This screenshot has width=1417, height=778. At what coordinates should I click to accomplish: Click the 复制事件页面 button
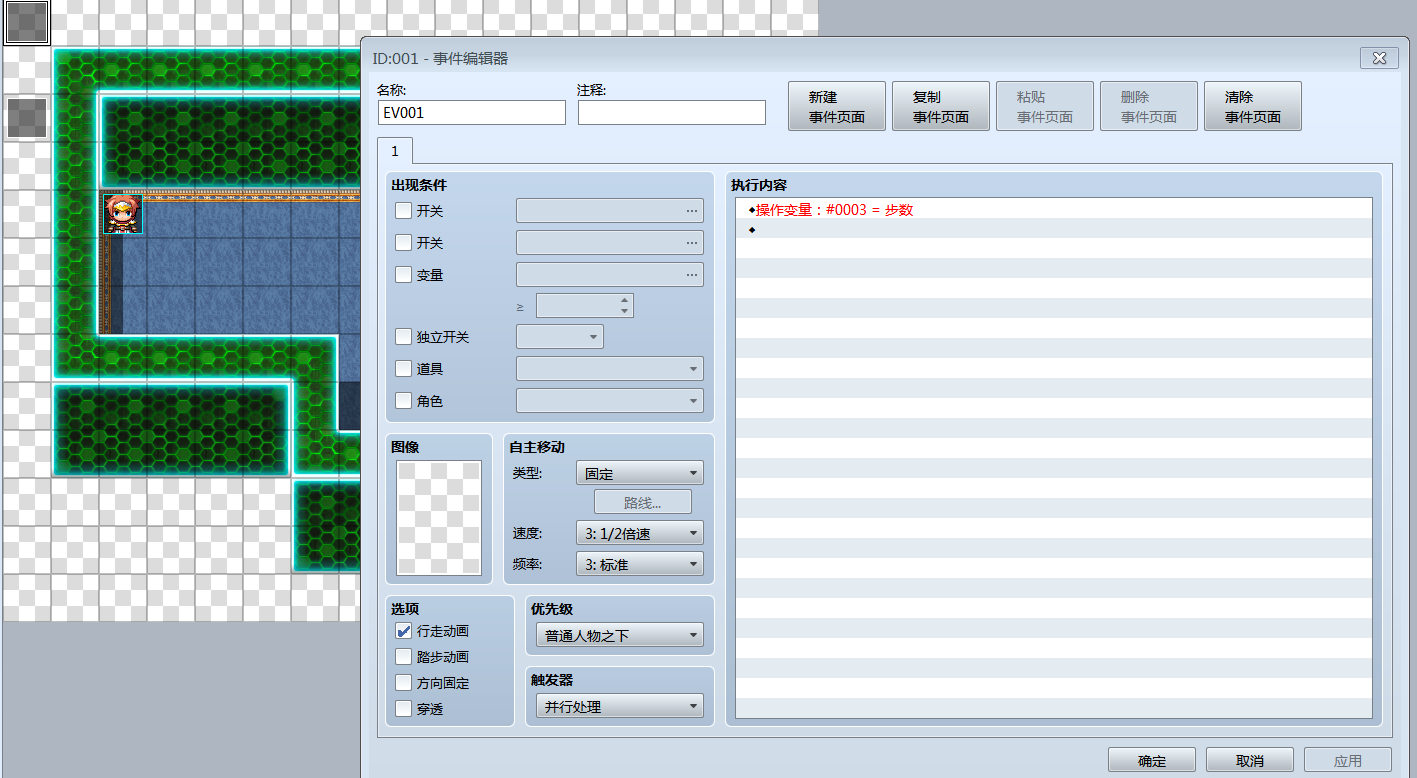[x=941, y=107]
